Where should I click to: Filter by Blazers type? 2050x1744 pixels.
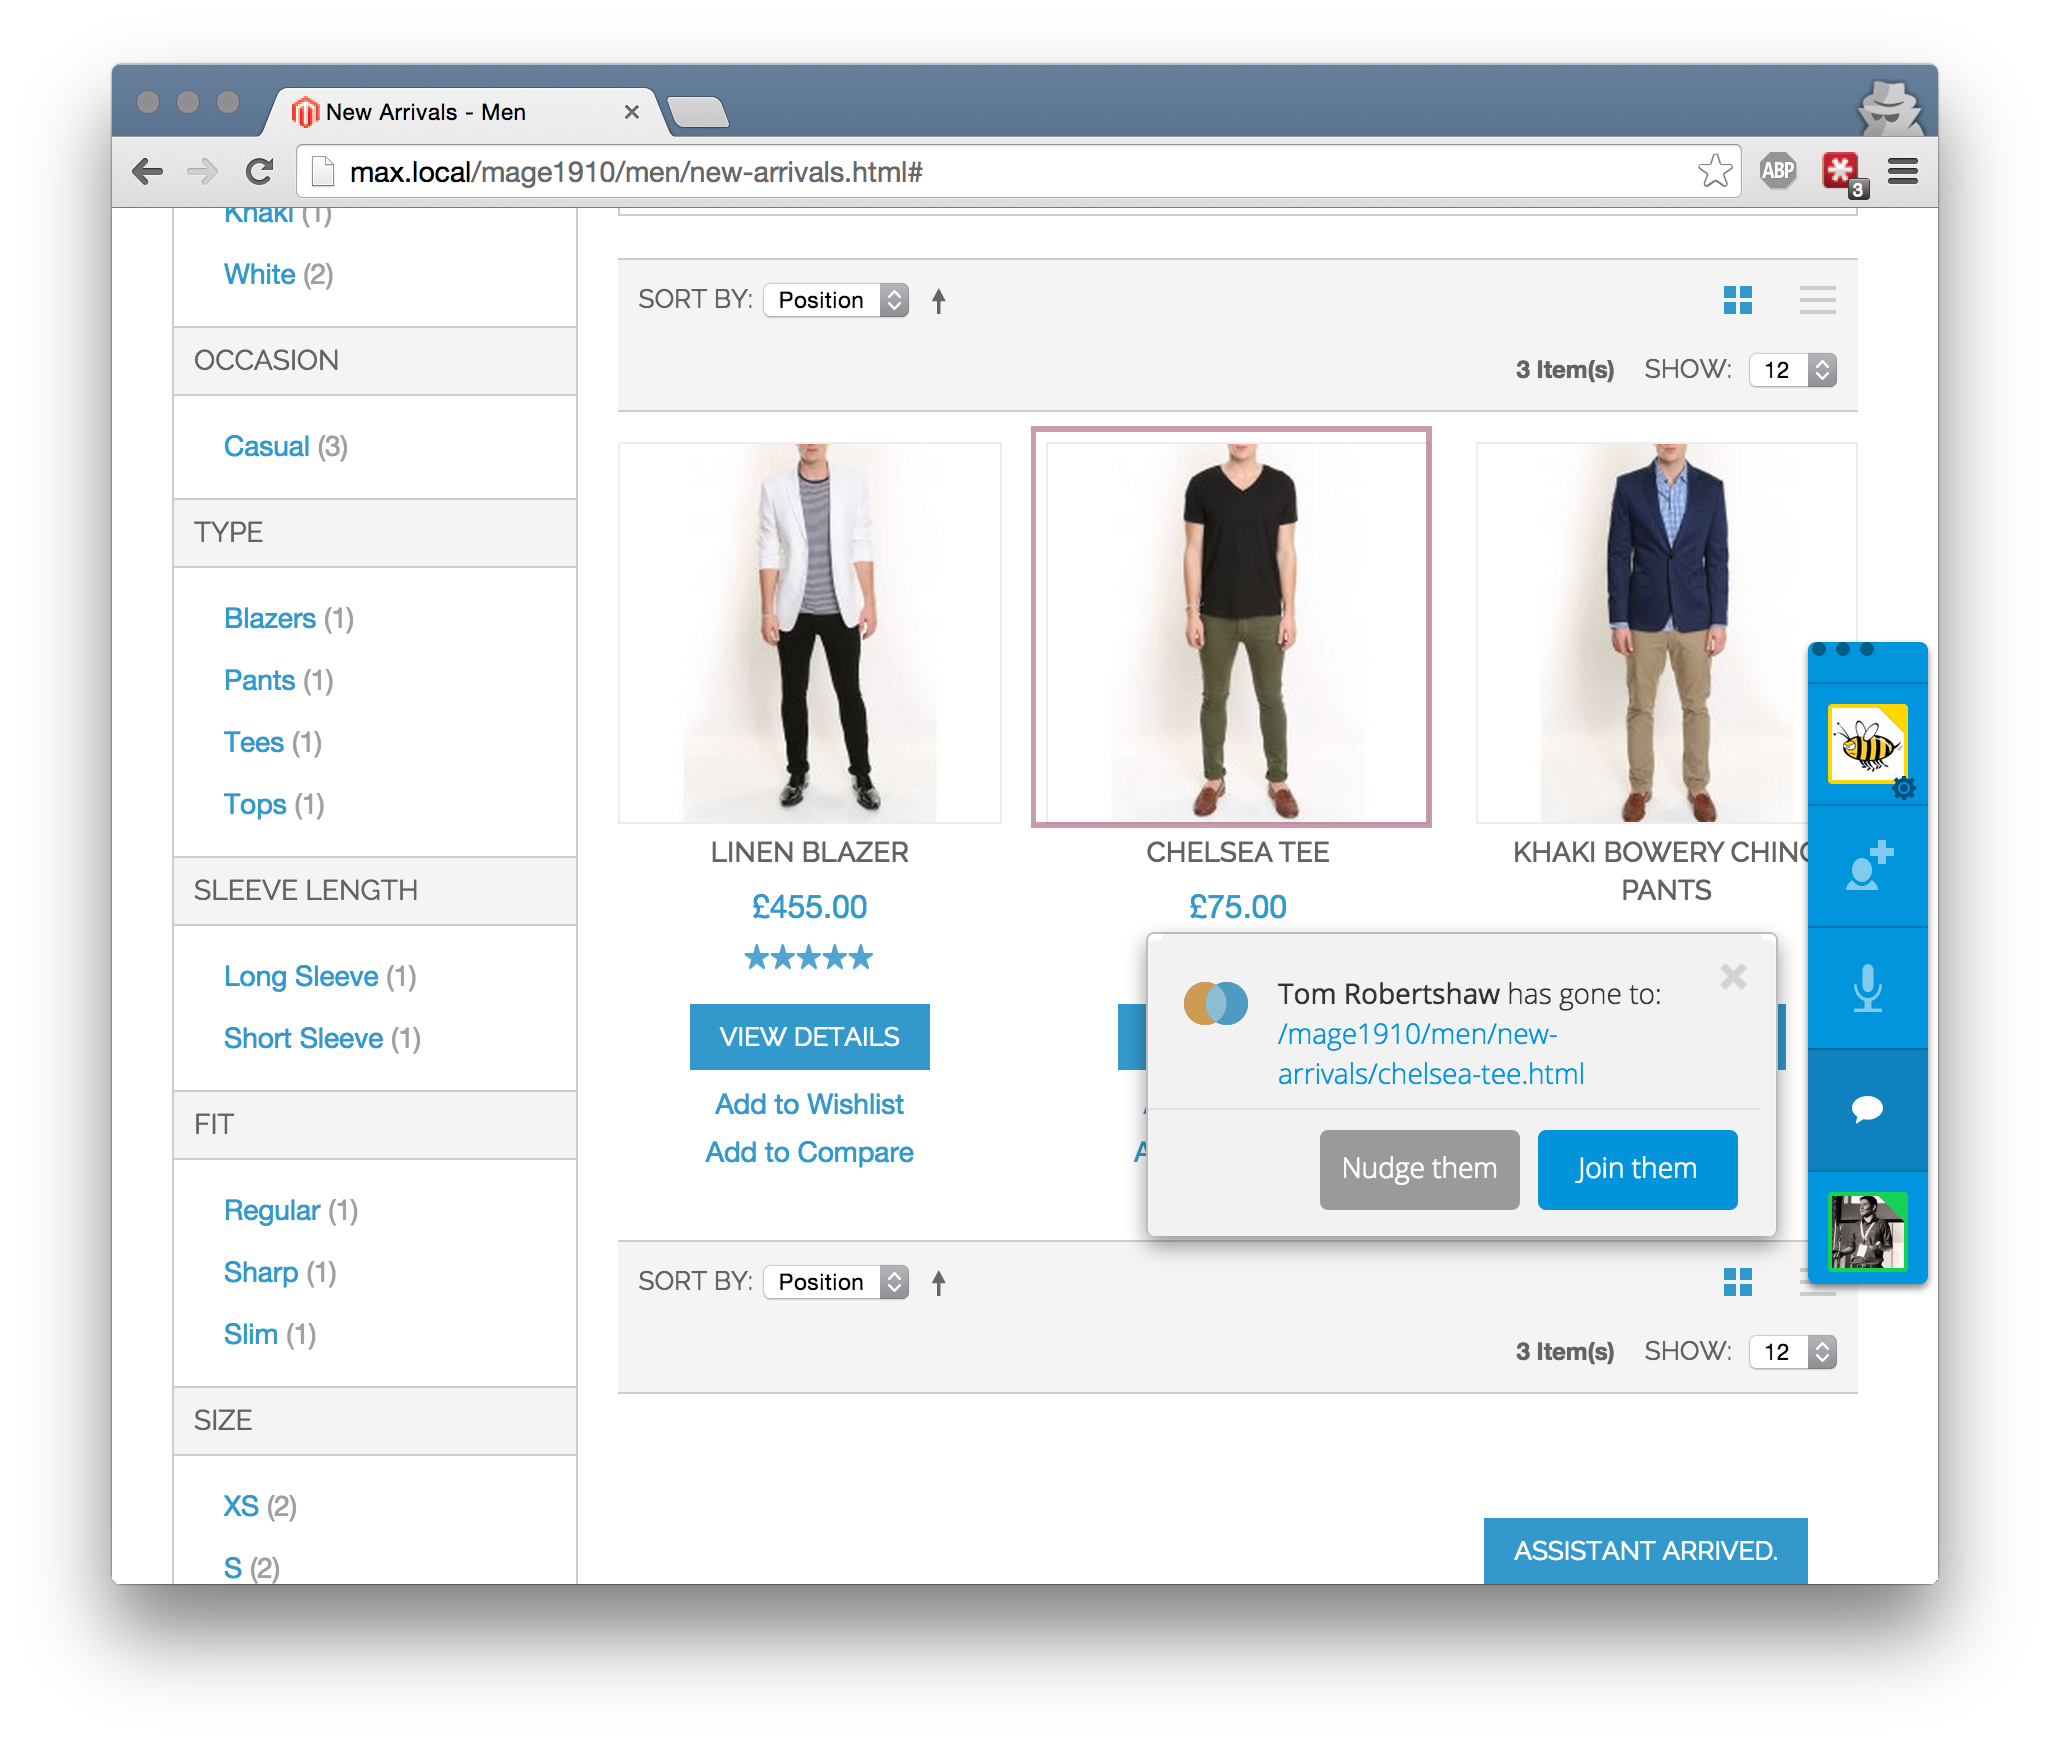point(269,618)
